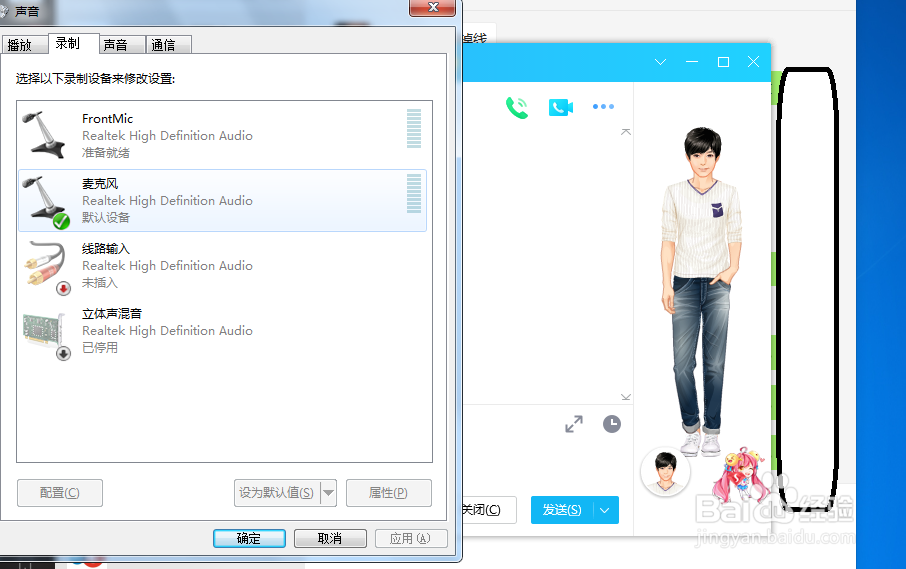This screenshot has width=906, height=569.
Task: Minimize the chat window
Action: [692, 62]
